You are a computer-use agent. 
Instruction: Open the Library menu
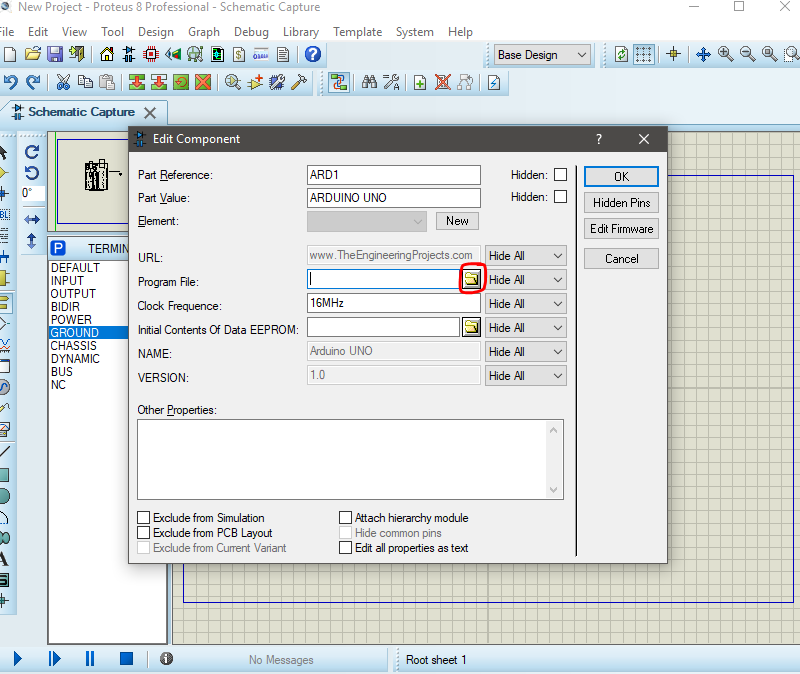coord(301,32)
